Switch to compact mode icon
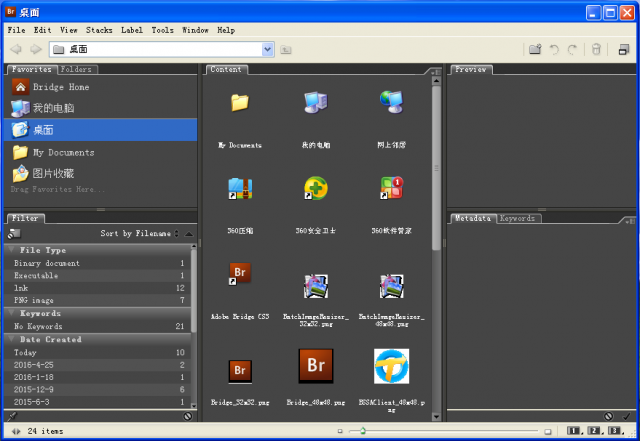This screenshot has width=640, height=441. pos(622,49)
